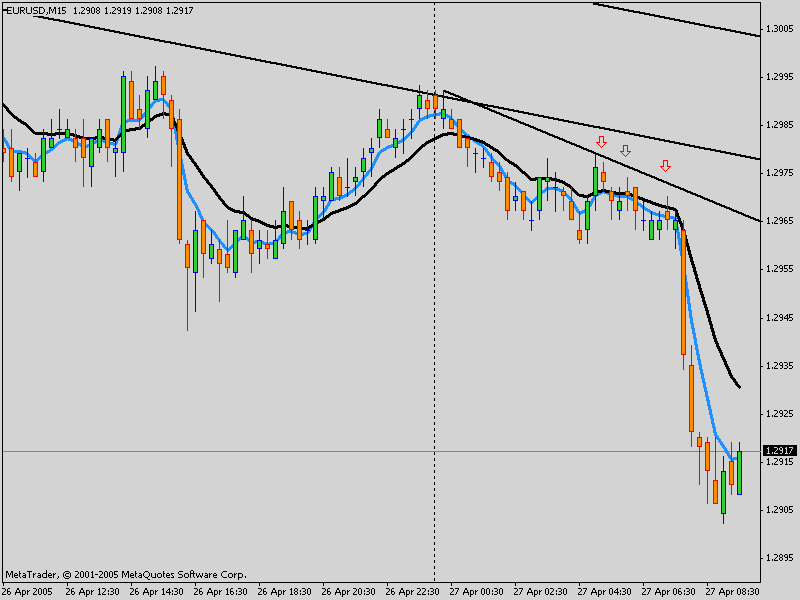The height and width of the screenshot is (600, 800).
Task: Click the 26 Apr 2005 date label
Action: tap(29, 592)
